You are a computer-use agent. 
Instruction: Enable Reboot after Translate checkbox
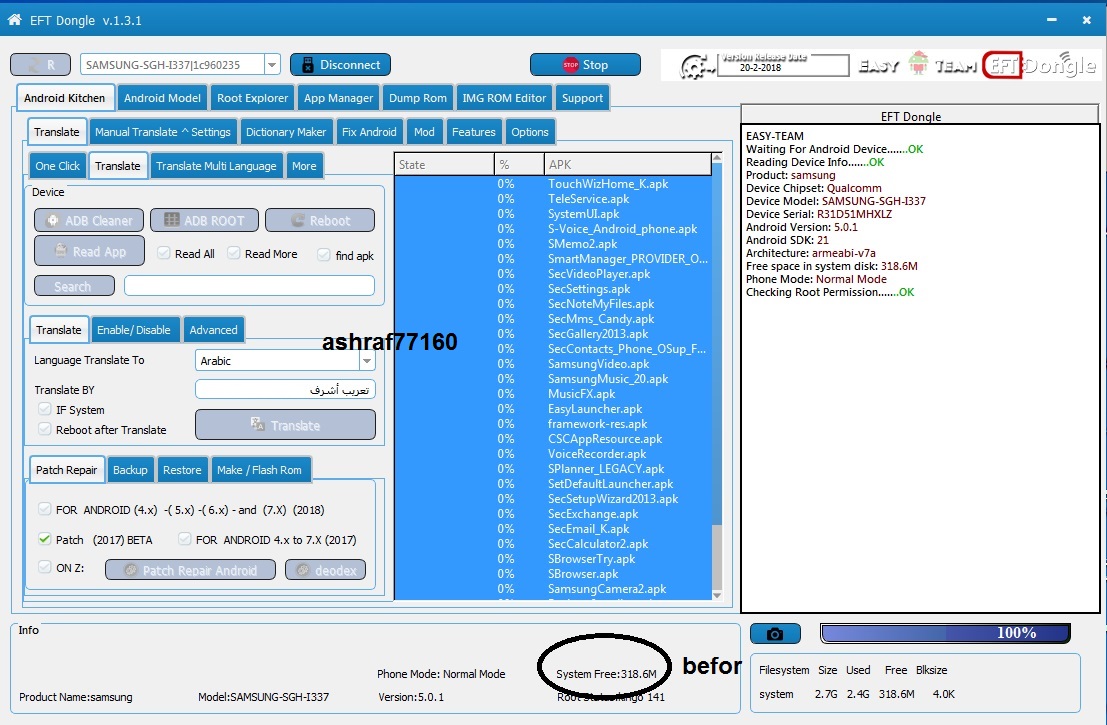coord(44,429)
